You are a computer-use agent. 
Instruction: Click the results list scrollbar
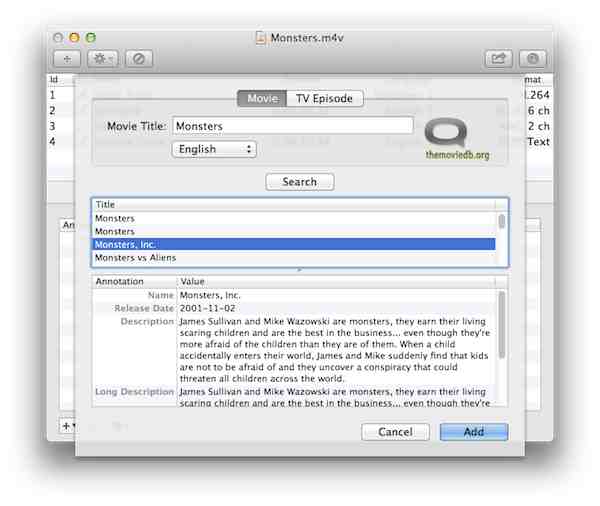click(501, 222)
